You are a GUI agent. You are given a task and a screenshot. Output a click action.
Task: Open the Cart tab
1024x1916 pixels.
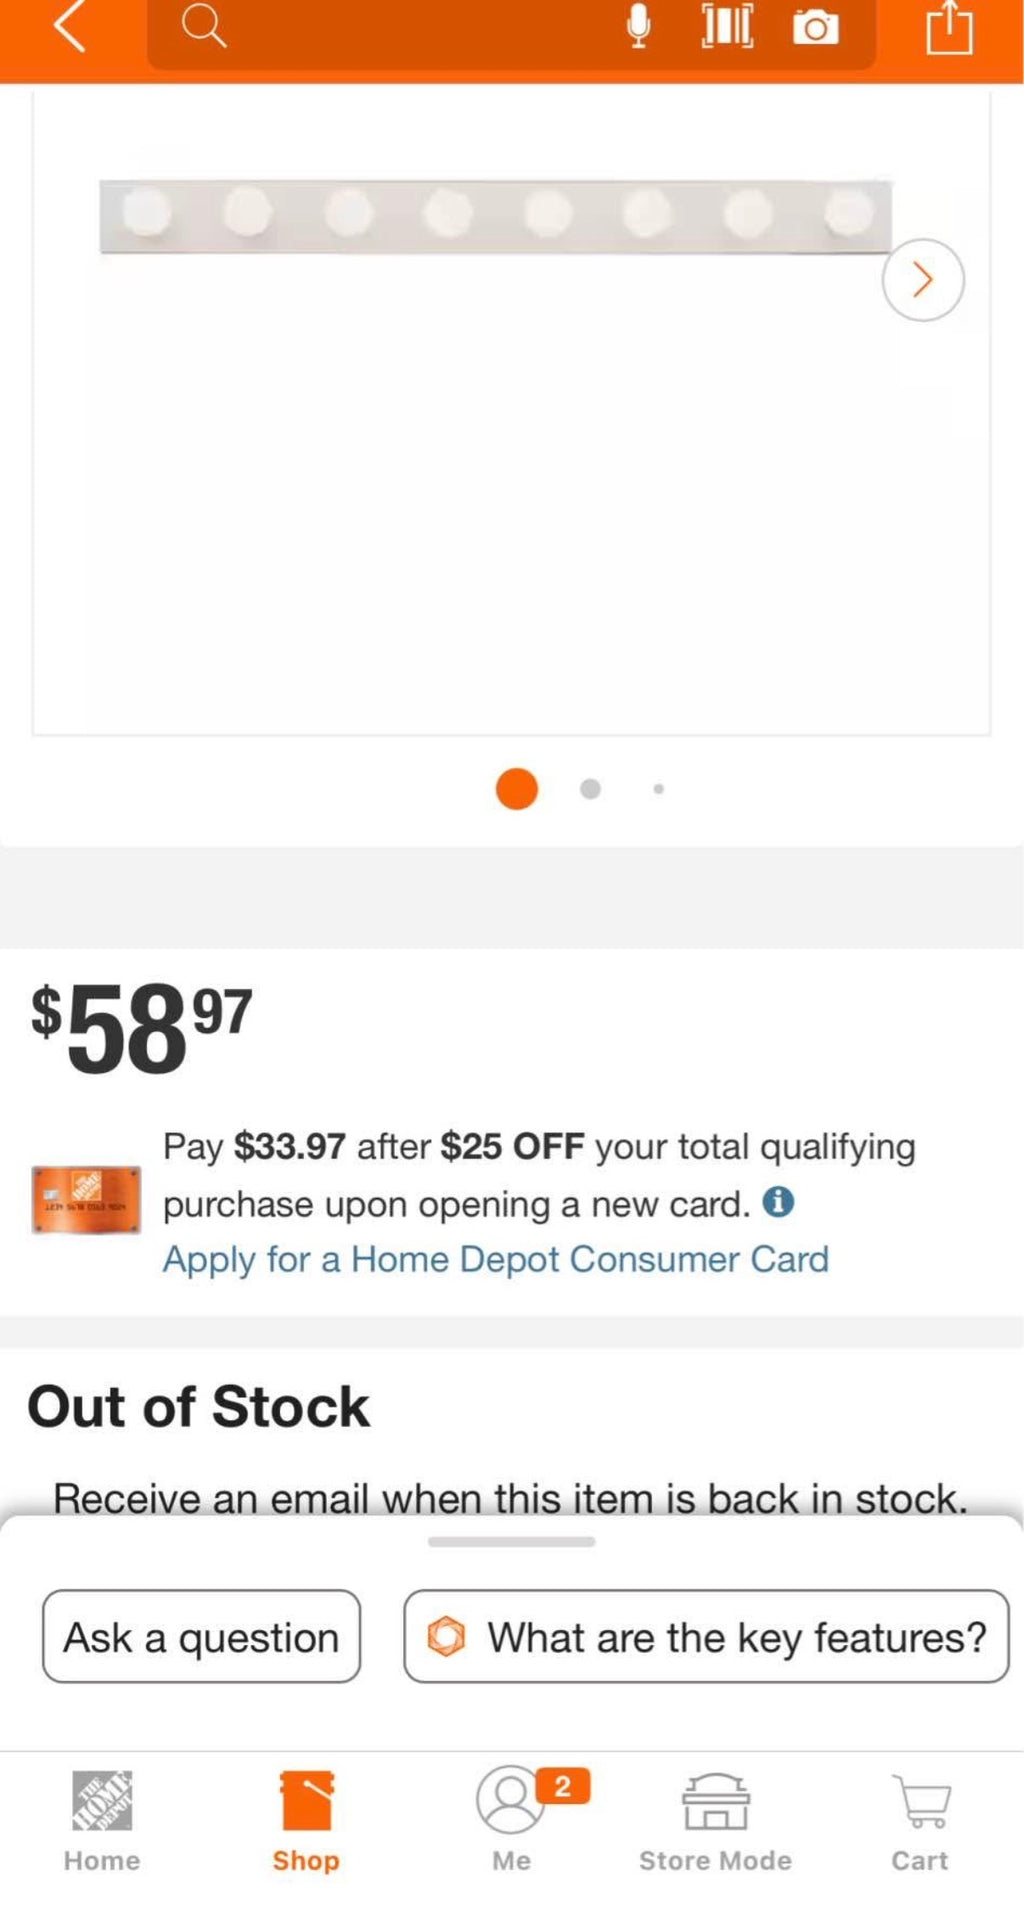pos(920,1821)
